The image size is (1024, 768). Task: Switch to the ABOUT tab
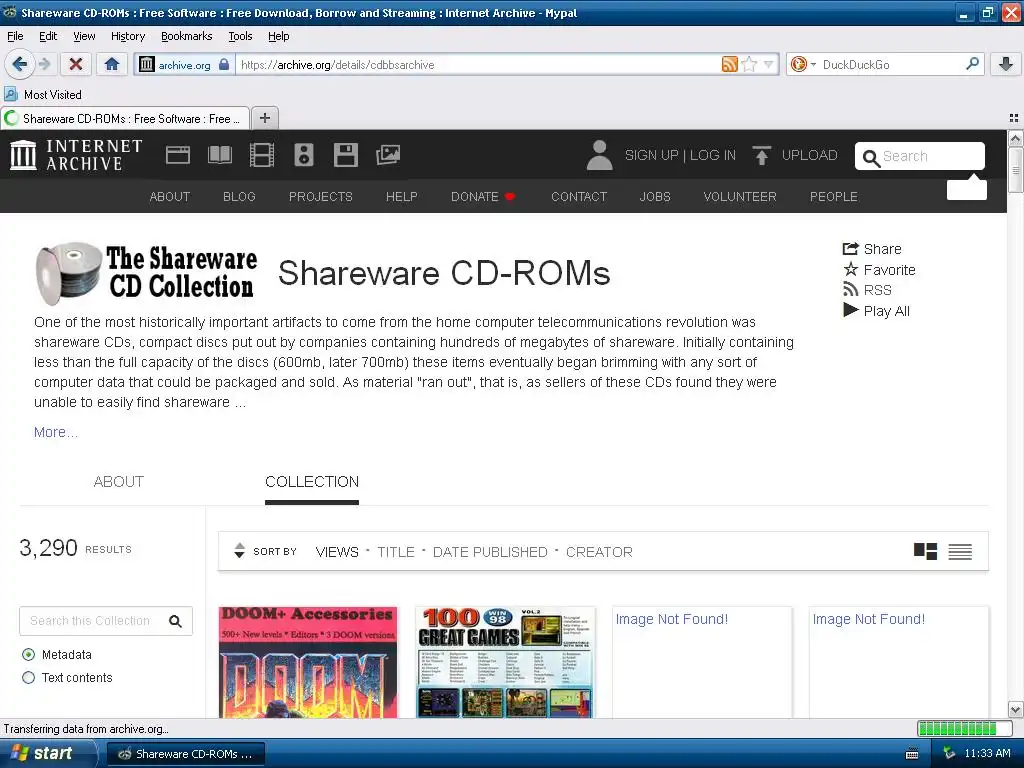pos(118,482)
